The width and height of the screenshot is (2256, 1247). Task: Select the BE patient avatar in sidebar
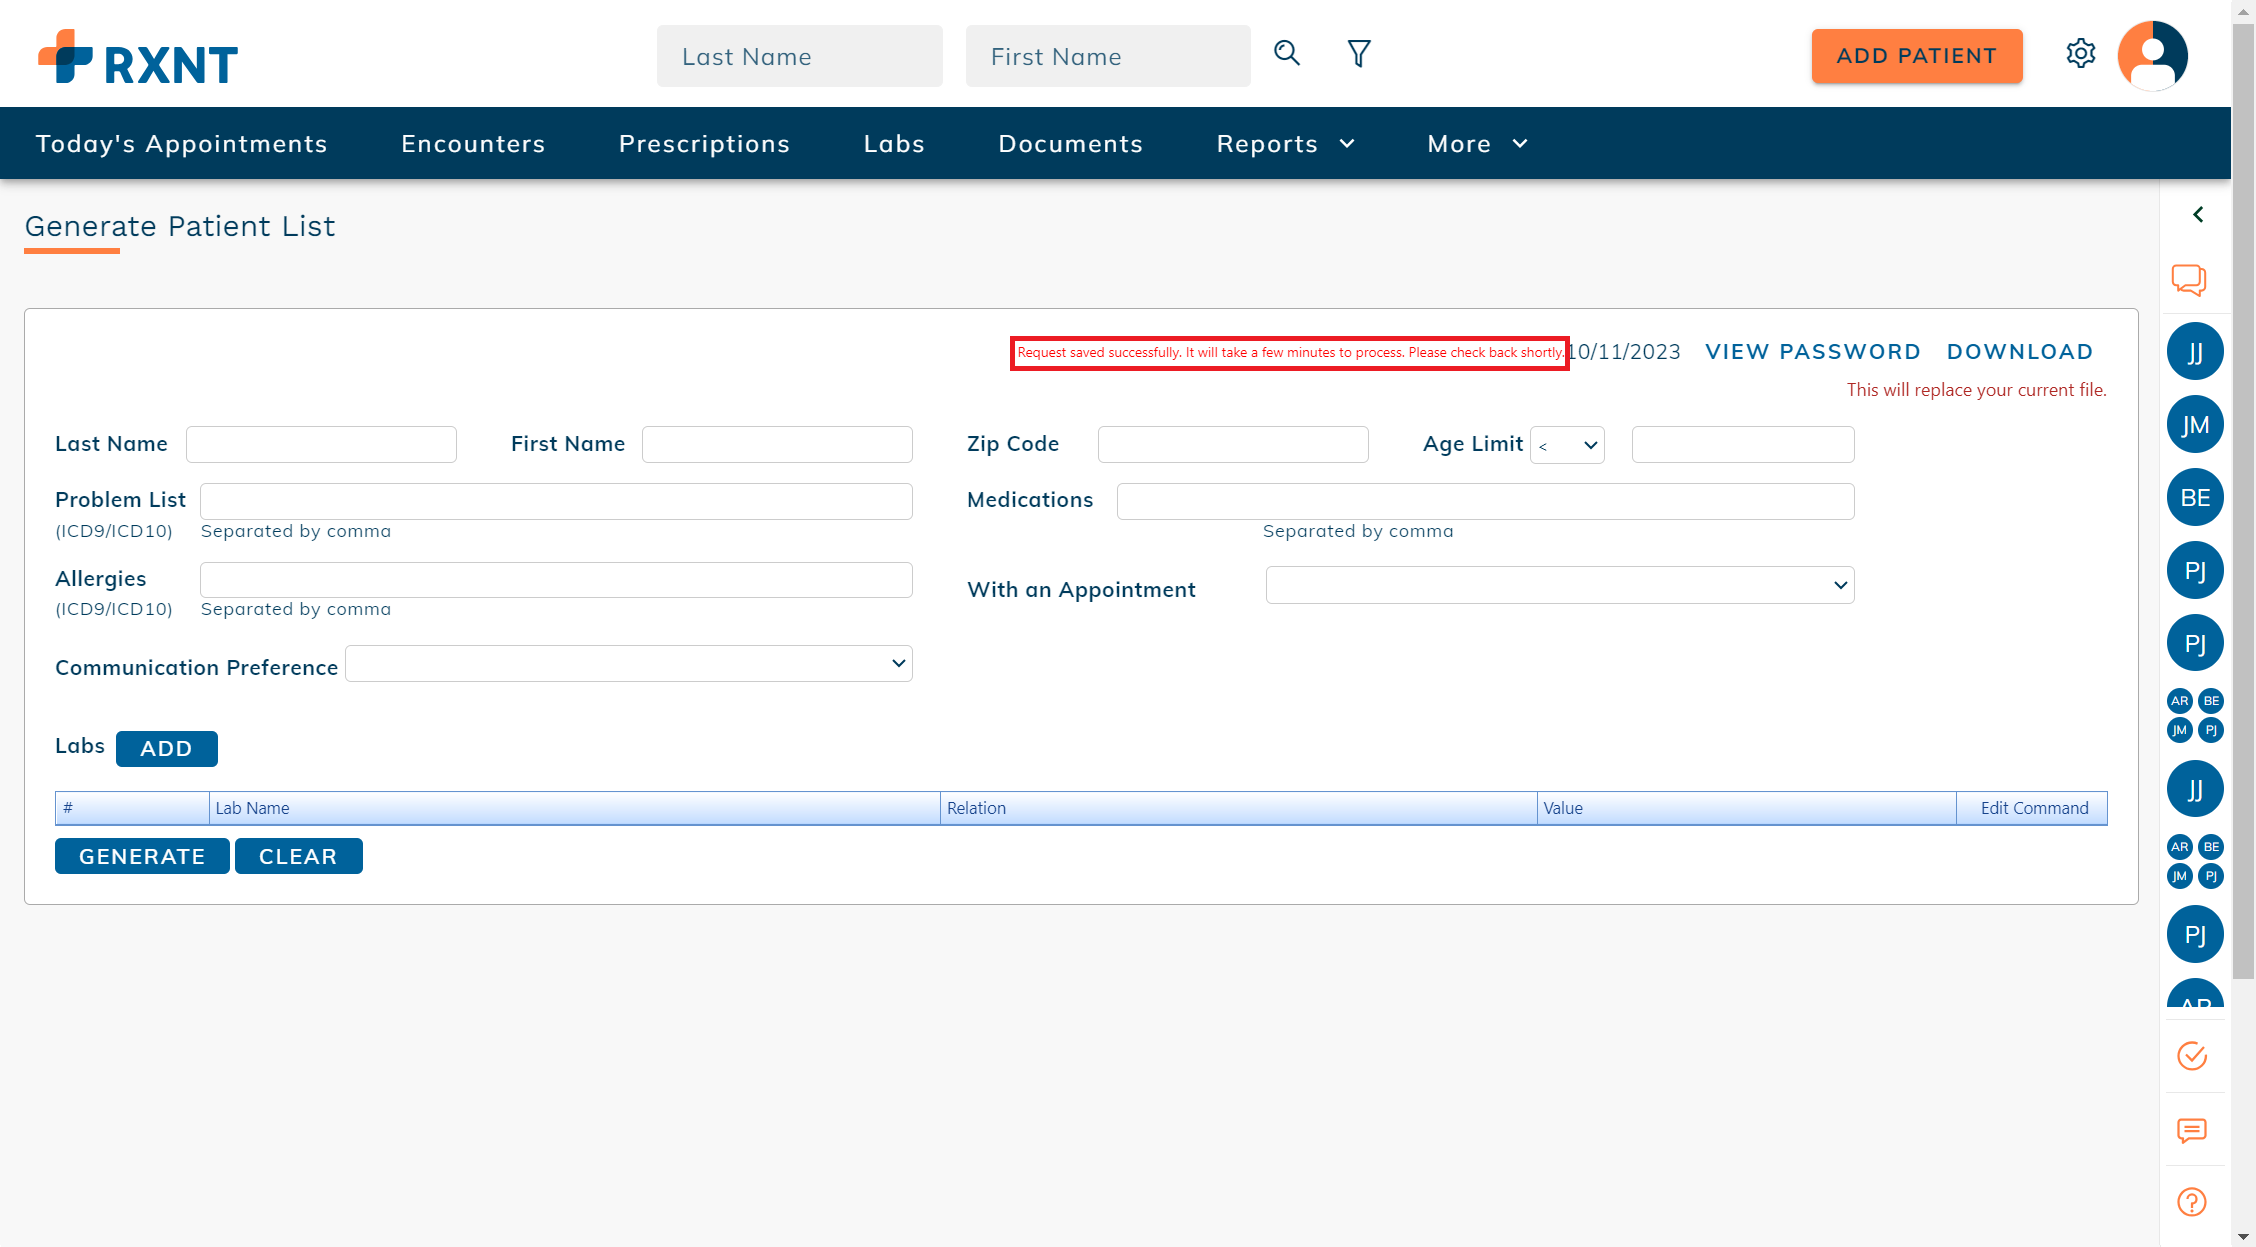point(2195,497)
